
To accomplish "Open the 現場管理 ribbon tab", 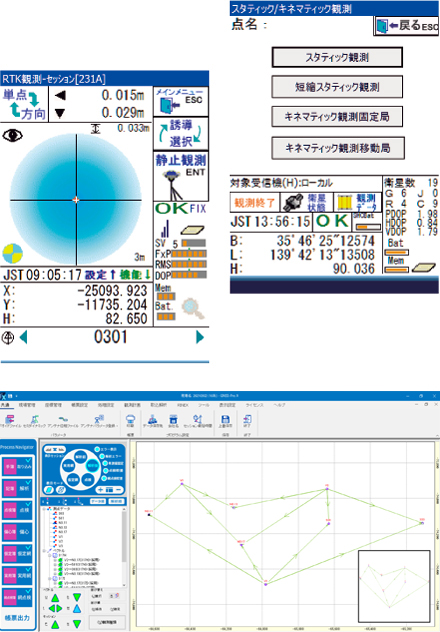I will click(27, 405).
